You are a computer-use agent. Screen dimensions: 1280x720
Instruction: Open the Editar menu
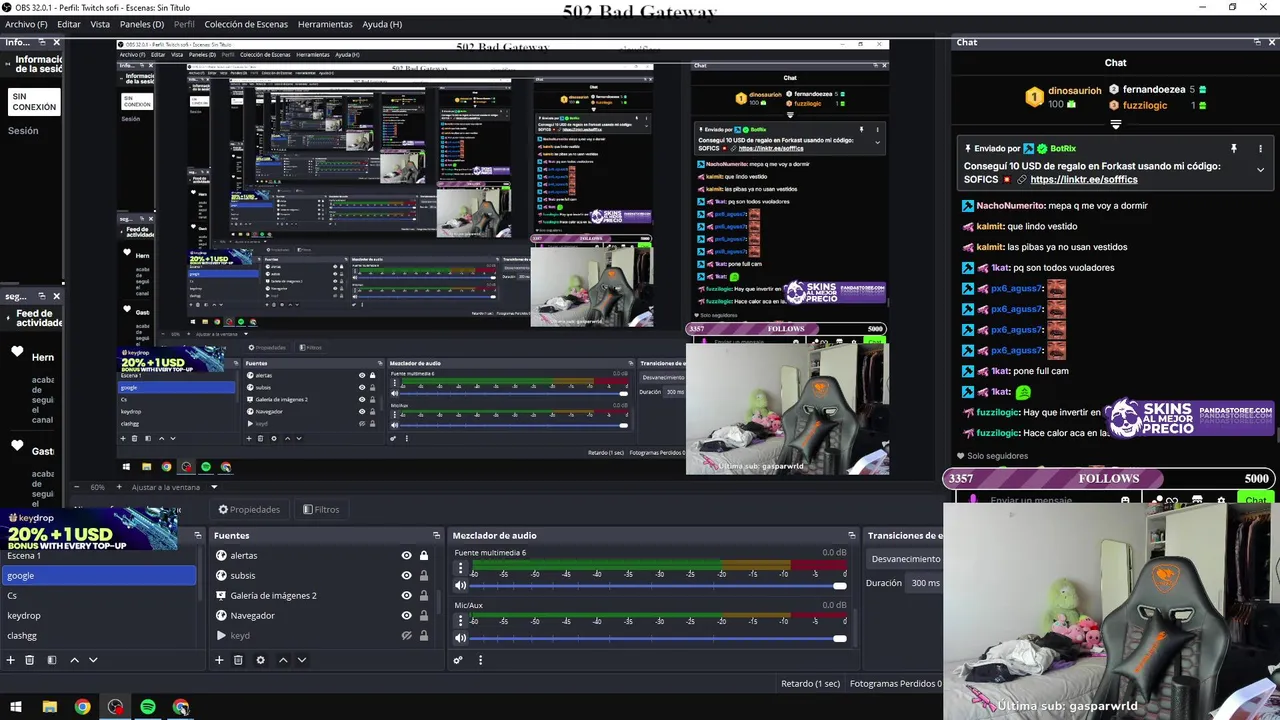tap(69, 24)
